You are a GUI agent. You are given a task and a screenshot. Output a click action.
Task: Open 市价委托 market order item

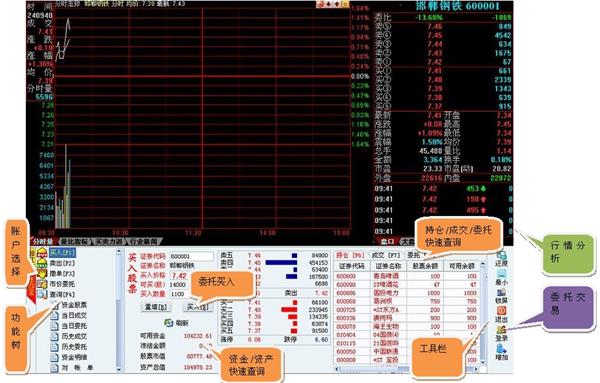click(62, 284)
